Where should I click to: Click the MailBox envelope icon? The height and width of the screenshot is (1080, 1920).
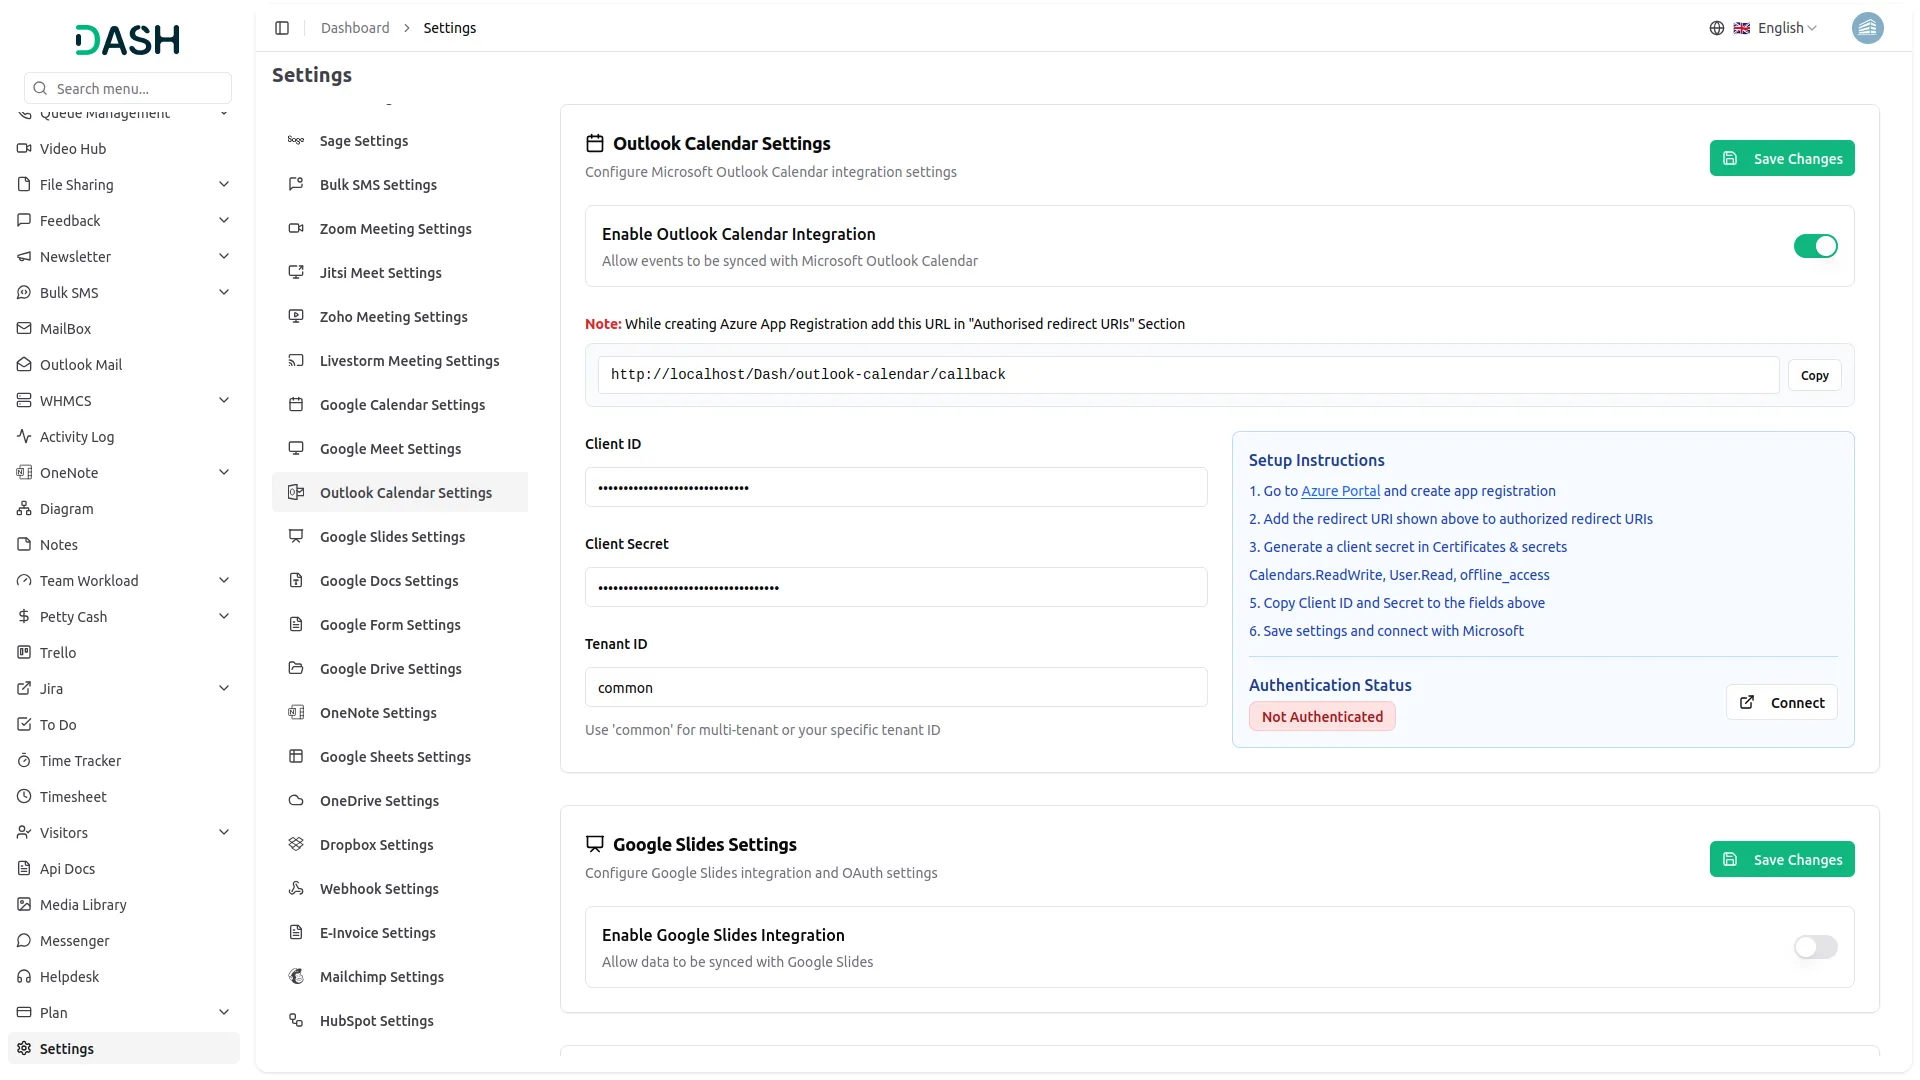24,329
